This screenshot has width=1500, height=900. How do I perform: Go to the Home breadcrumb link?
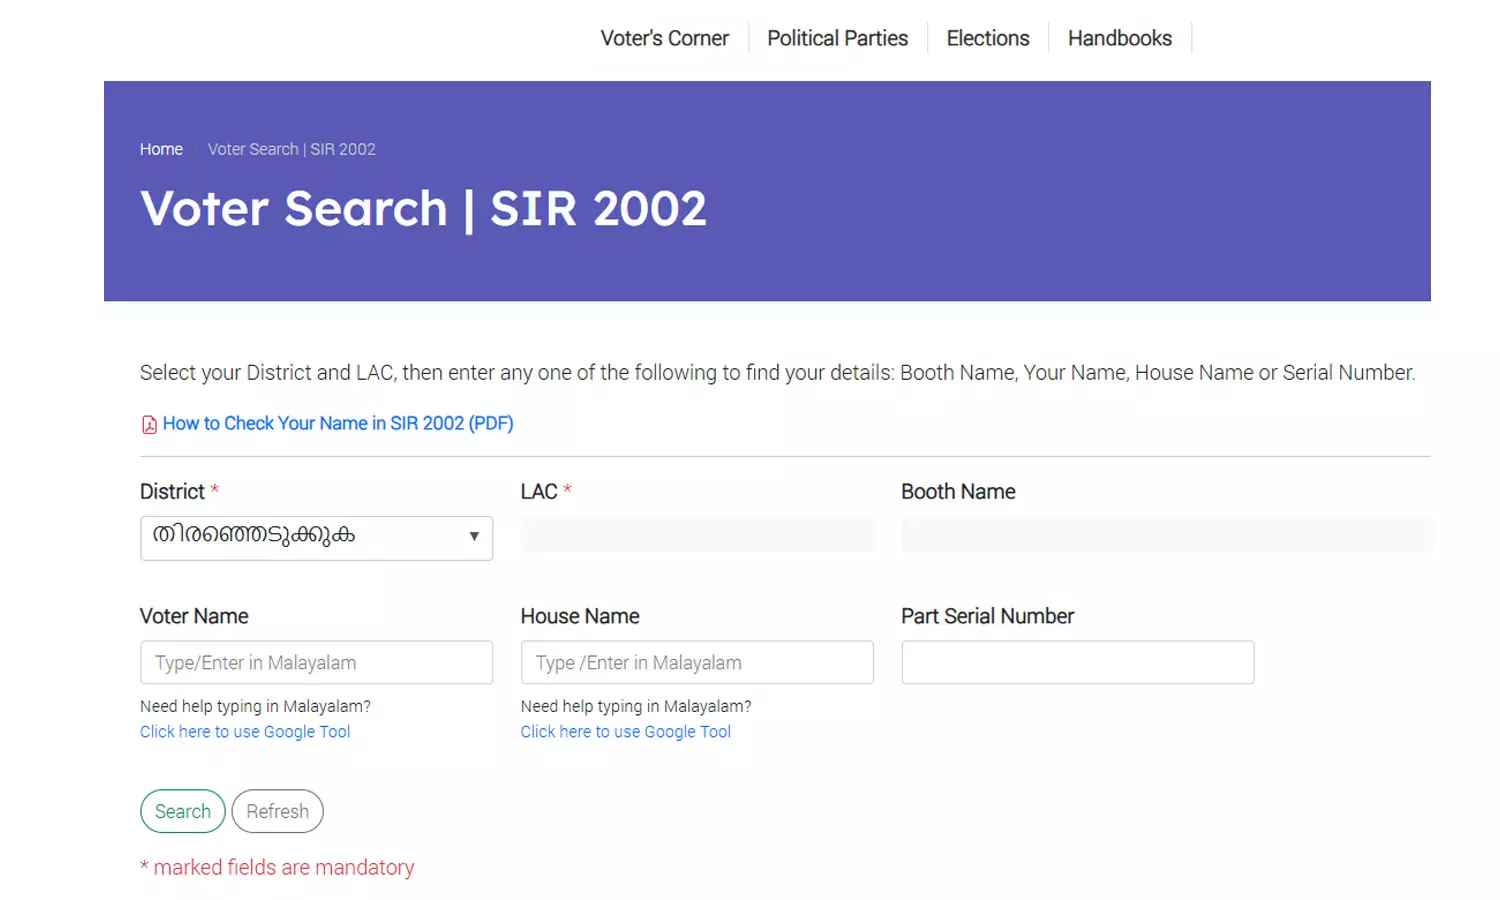pos(161,149)
